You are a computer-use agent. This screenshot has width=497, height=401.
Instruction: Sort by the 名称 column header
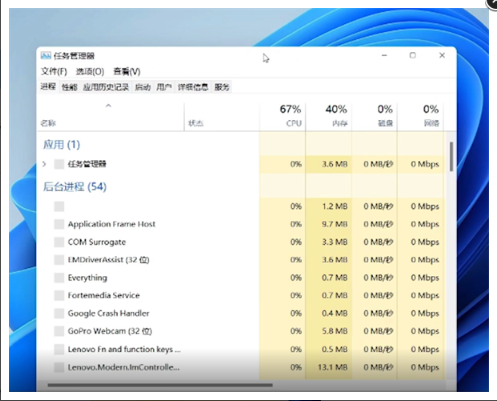click(111, 117)
